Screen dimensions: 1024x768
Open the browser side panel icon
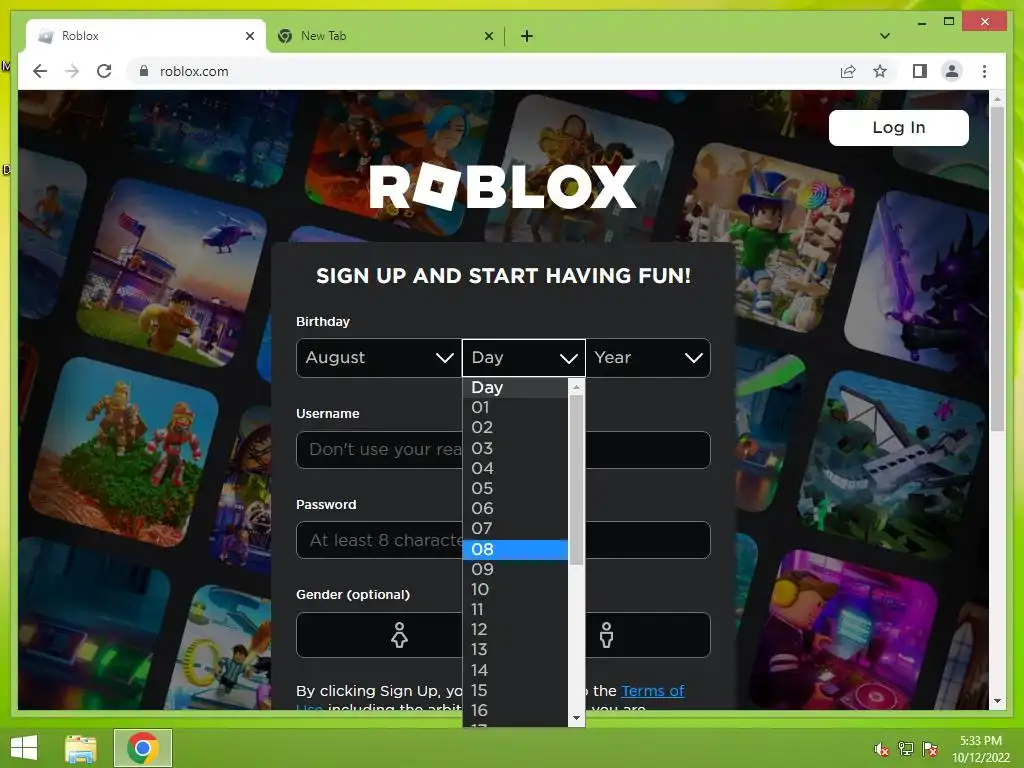[x=920, y=71]
